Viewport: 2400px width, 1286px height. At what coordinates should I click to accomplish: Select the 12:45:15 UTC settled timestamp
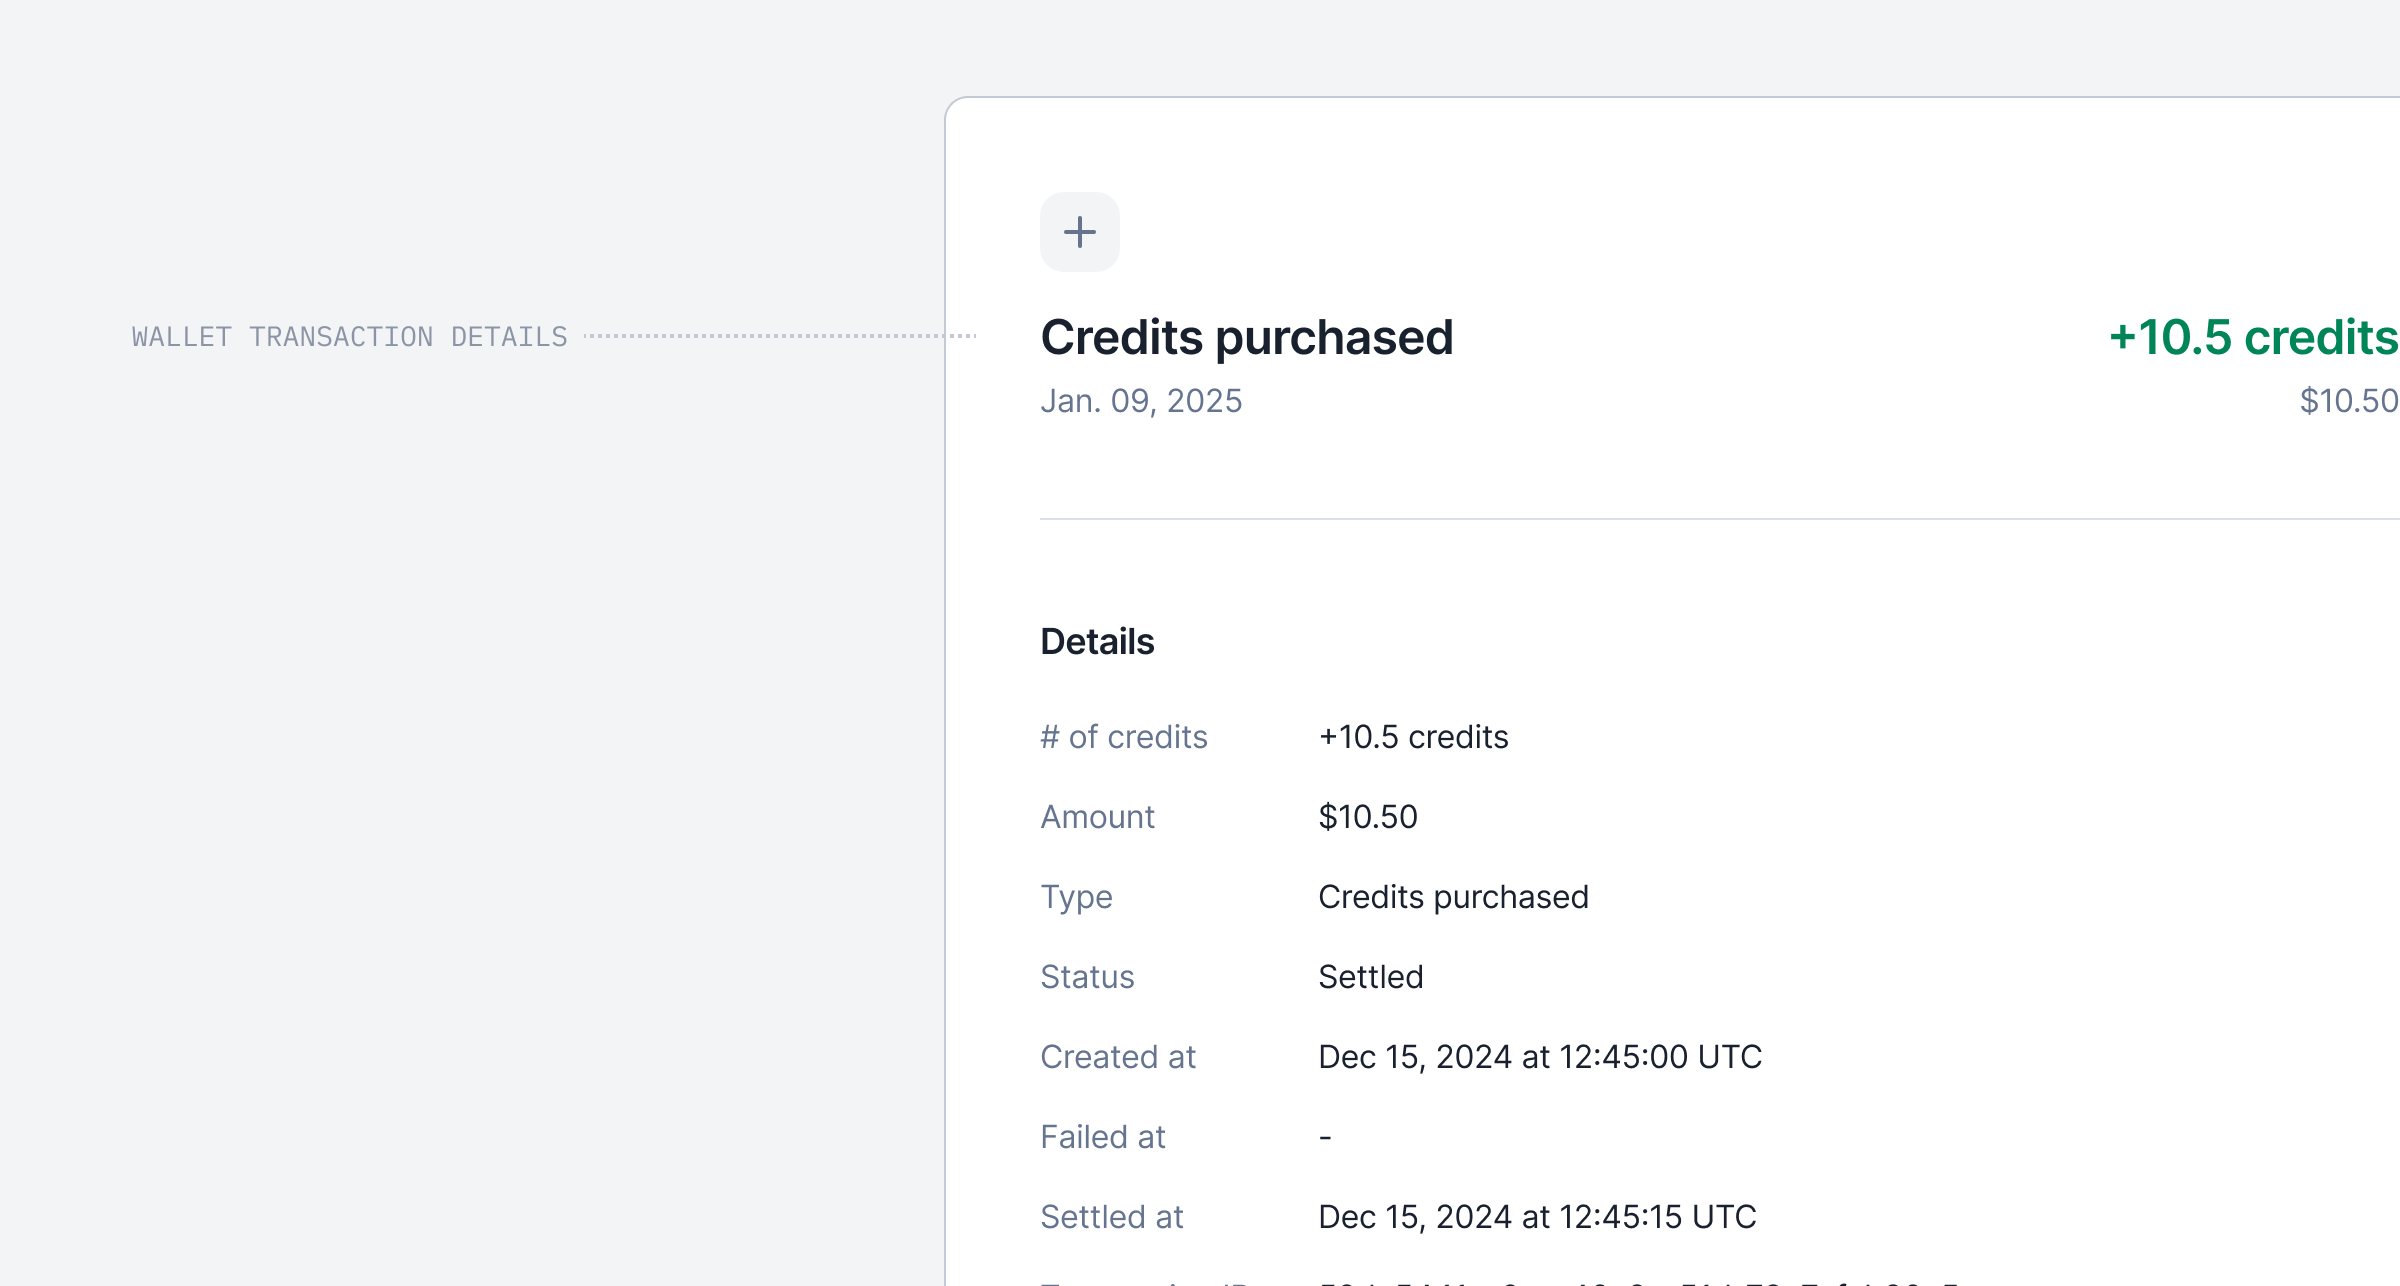[1537, 1217]
